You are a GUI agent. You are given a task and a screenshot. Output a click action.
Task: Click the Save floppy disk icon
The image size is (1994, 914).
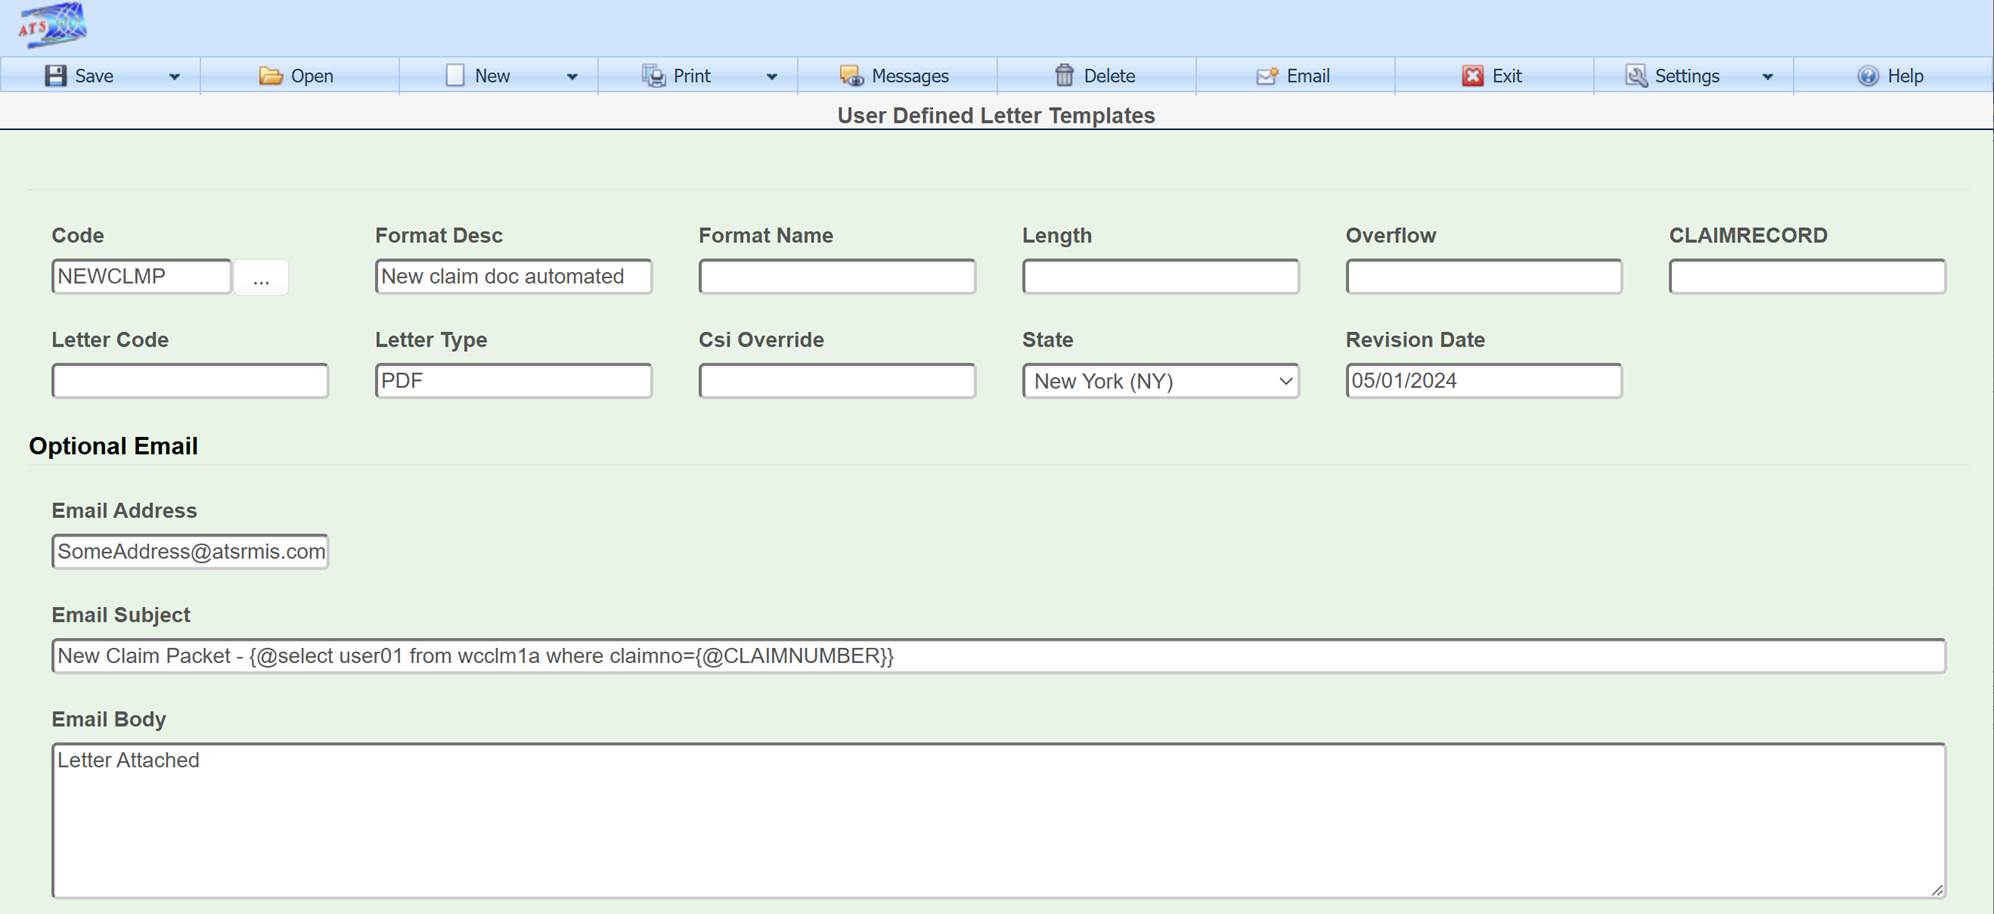(56, 76)
